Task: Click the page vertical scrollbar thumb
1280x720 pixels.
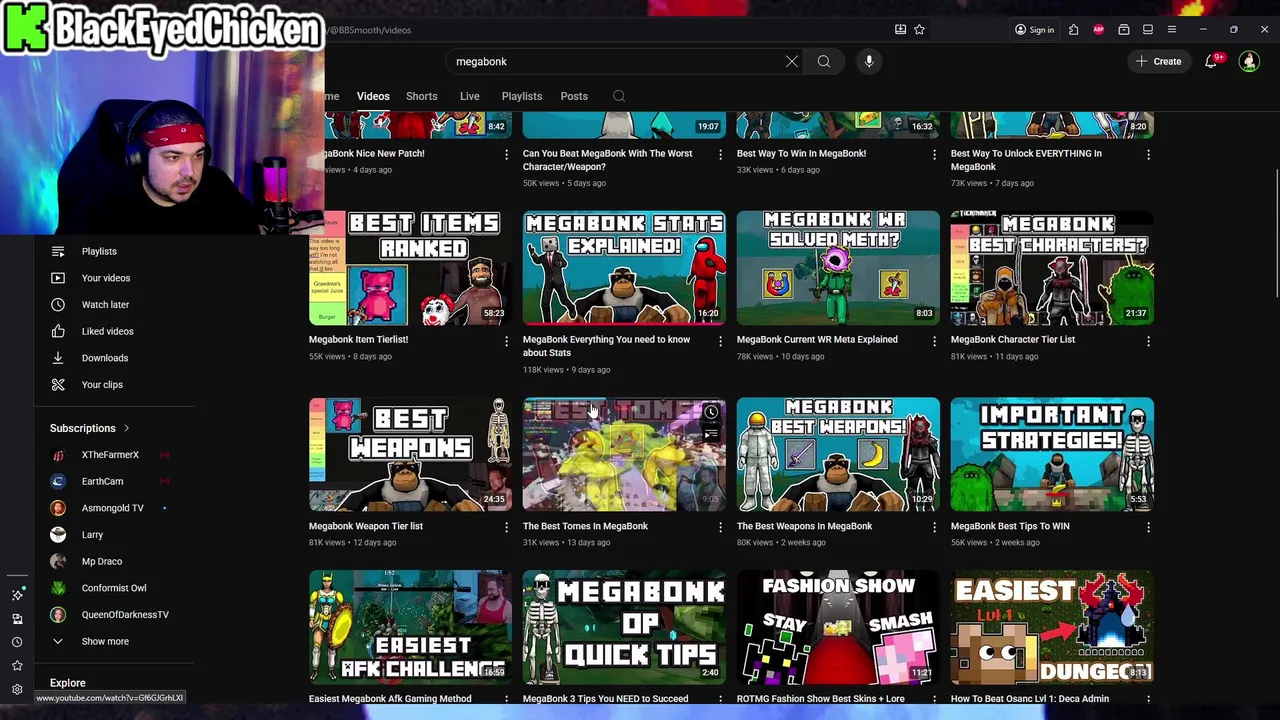Action: 1276,233
